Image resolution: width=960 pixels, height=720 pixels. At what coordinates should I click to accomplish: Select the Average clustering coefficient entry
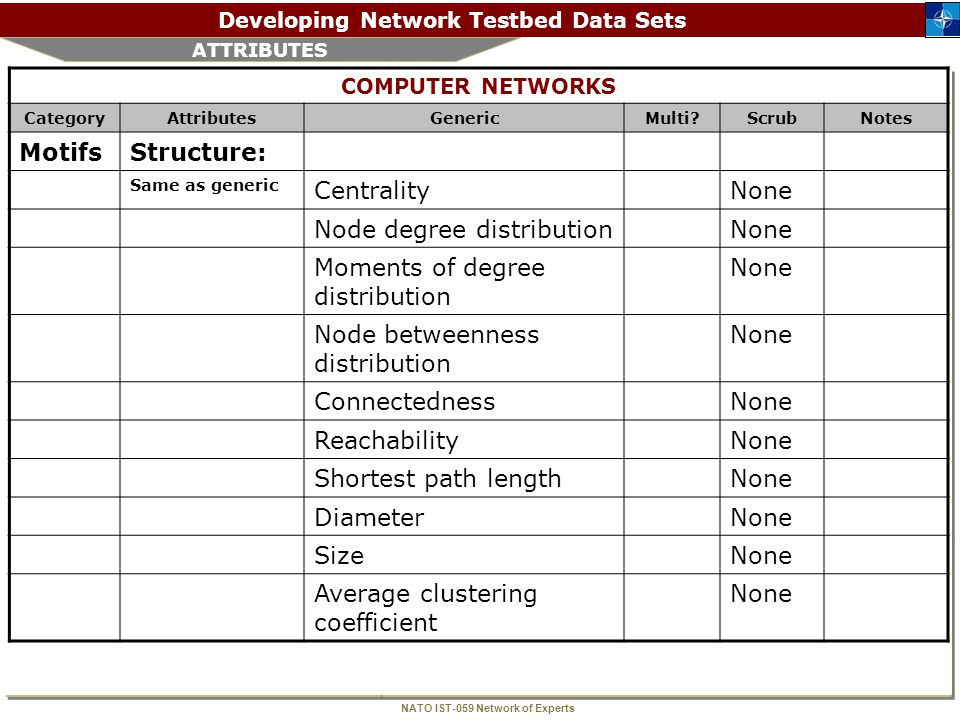[426, 608]
